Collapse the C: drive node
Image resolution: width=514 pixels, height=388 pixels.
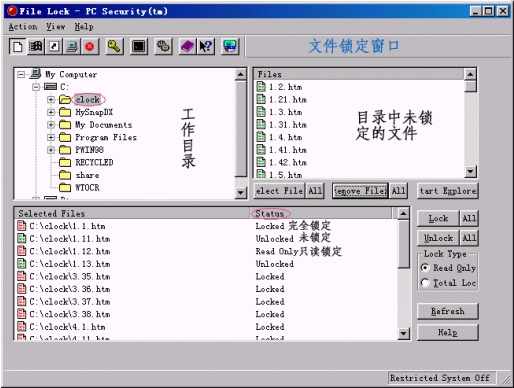pyautogui.click(x=36, y=87)
